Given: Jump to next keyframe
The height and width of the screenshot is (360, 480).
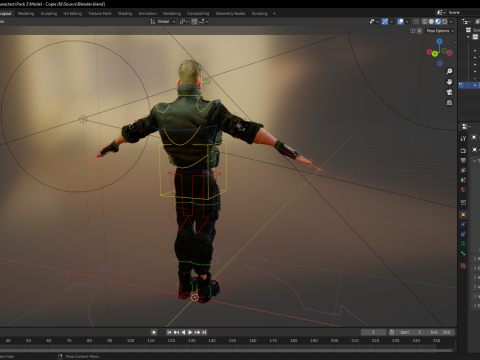Looking at the screenshot, I should click(197, 332).
